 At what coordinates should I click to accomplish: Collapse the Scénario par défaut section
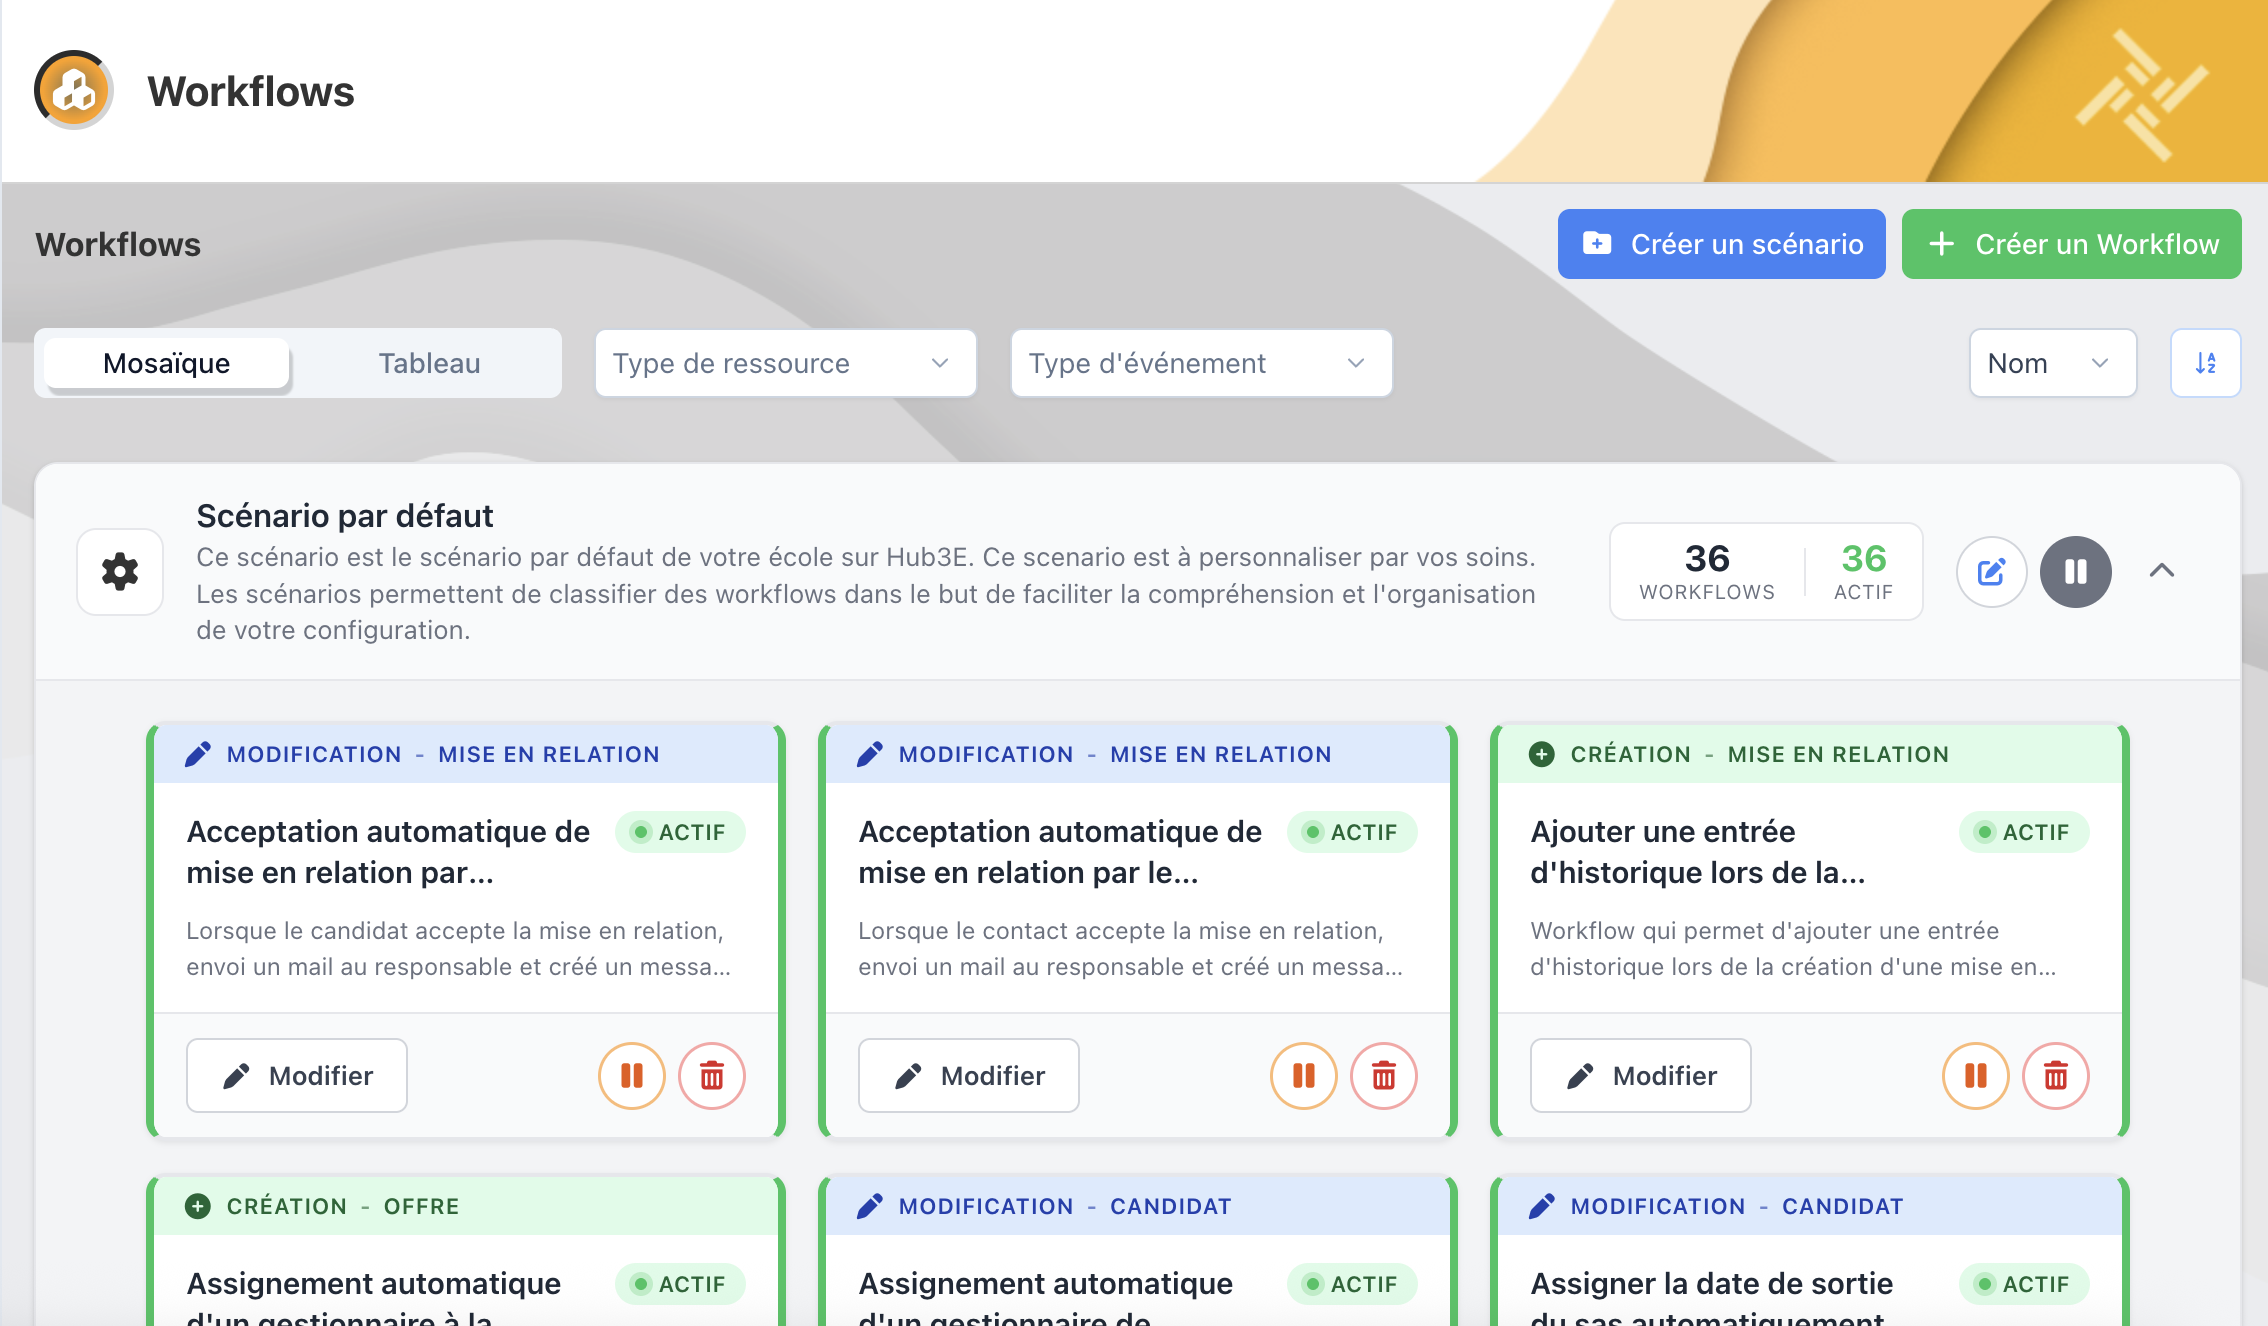[x=2162, y=571]
